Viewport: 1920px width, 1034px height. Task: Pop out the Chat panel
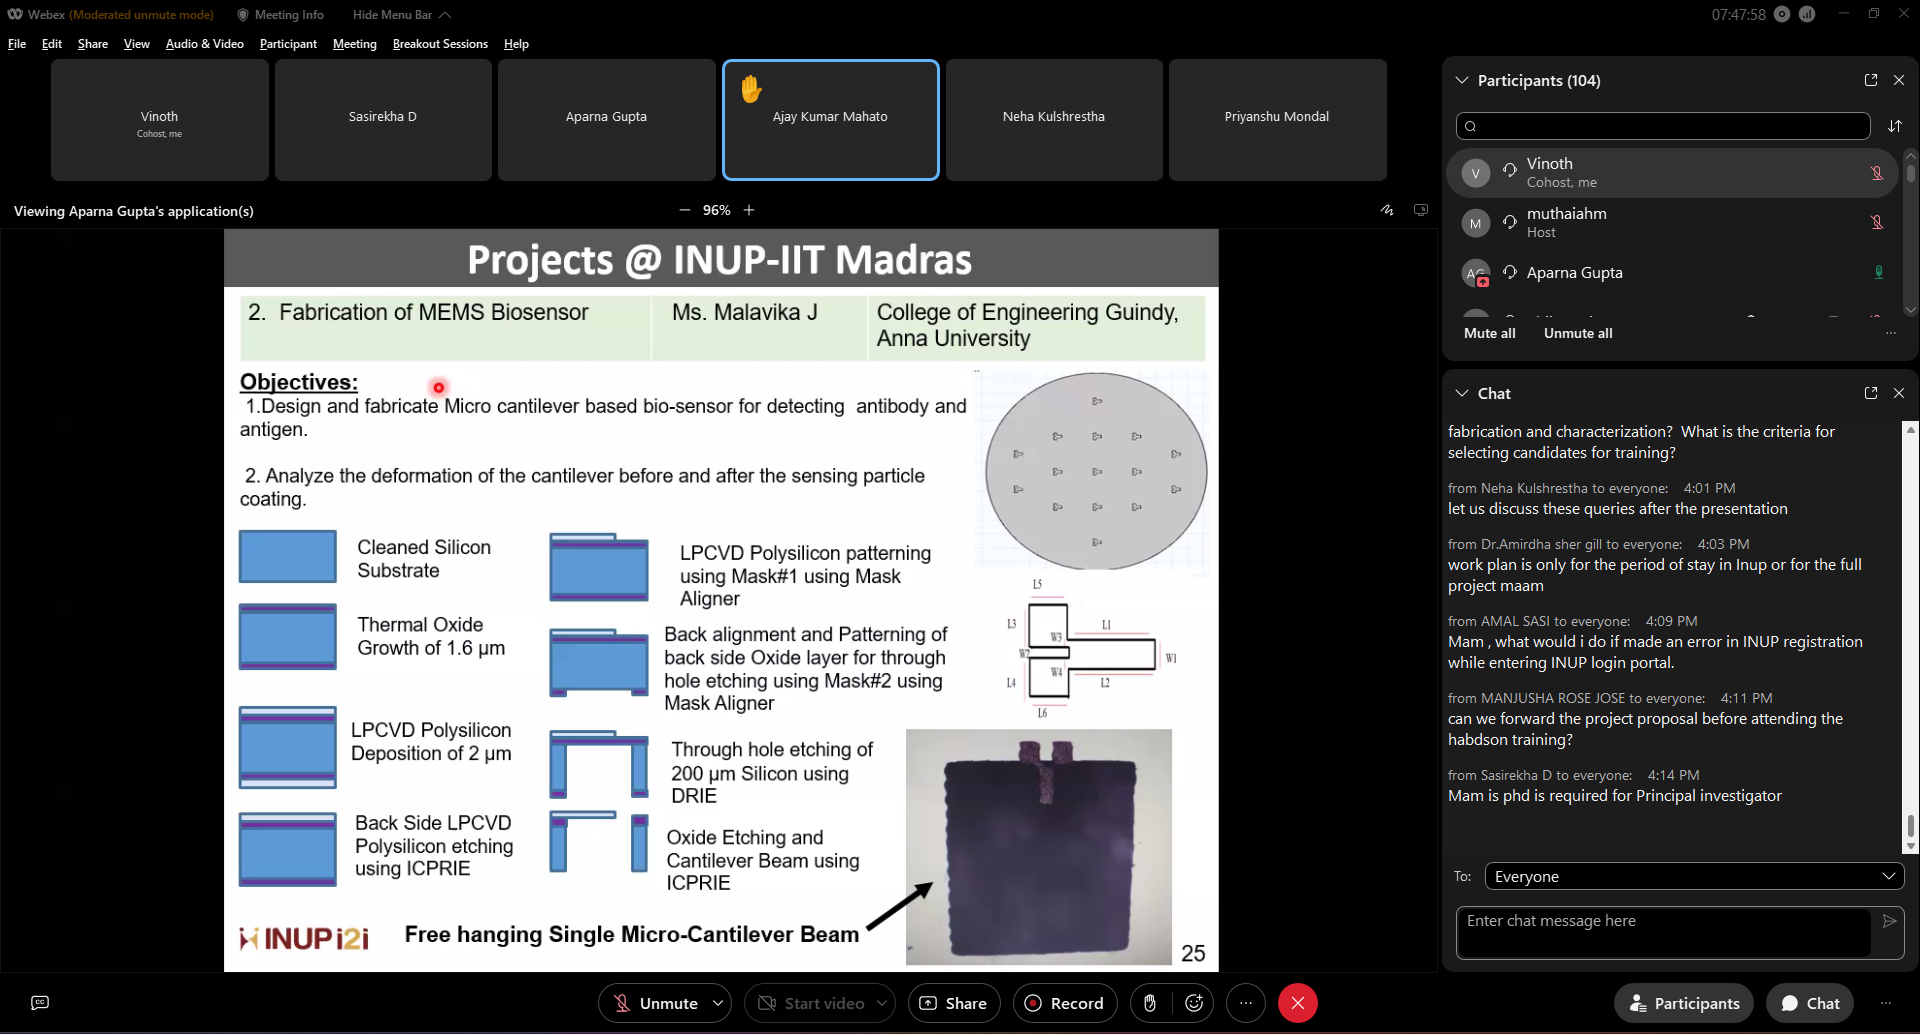click(1871, 393)
